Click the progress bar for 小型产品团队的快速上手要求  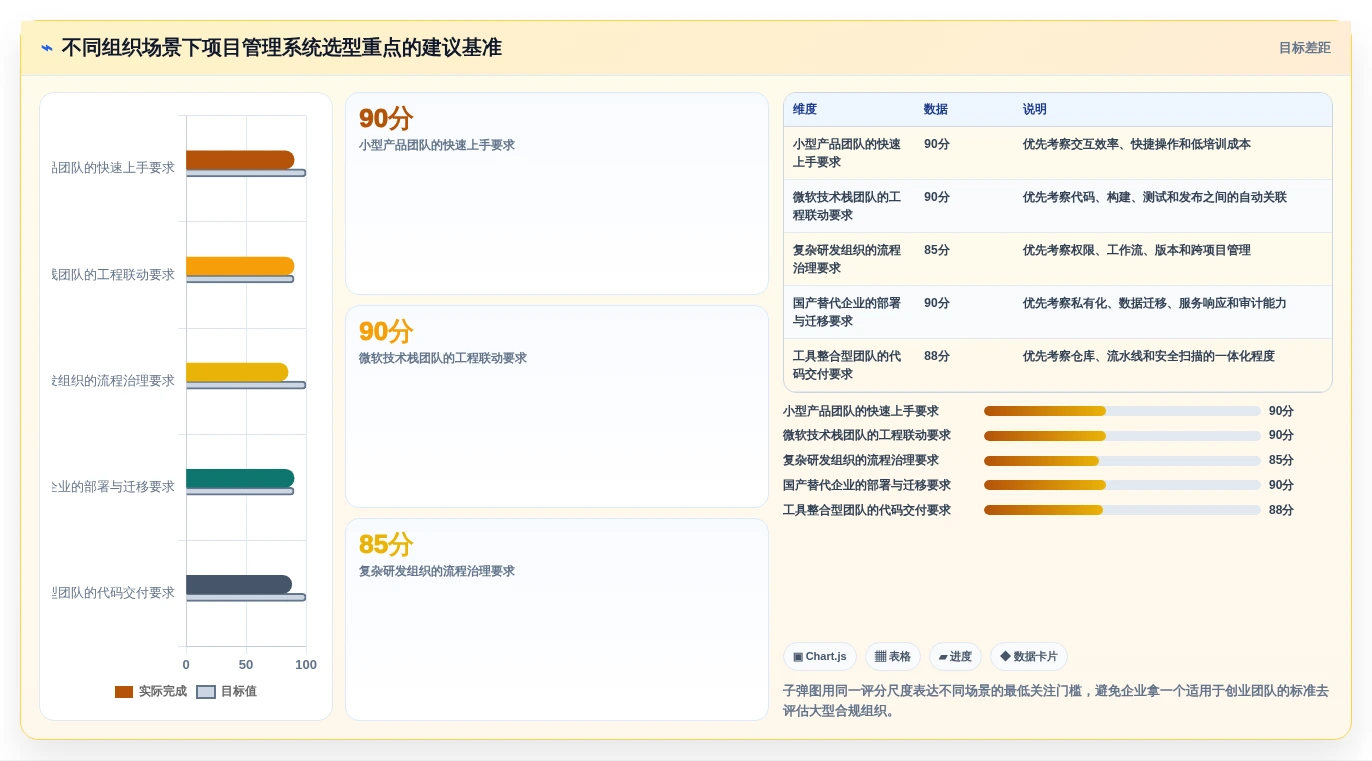[x=1122, y=411]
